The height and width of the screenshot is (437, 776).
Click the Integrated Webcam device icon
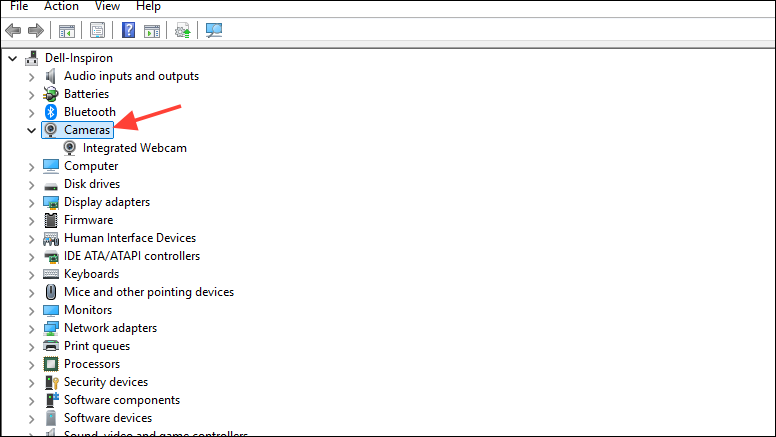70,148
